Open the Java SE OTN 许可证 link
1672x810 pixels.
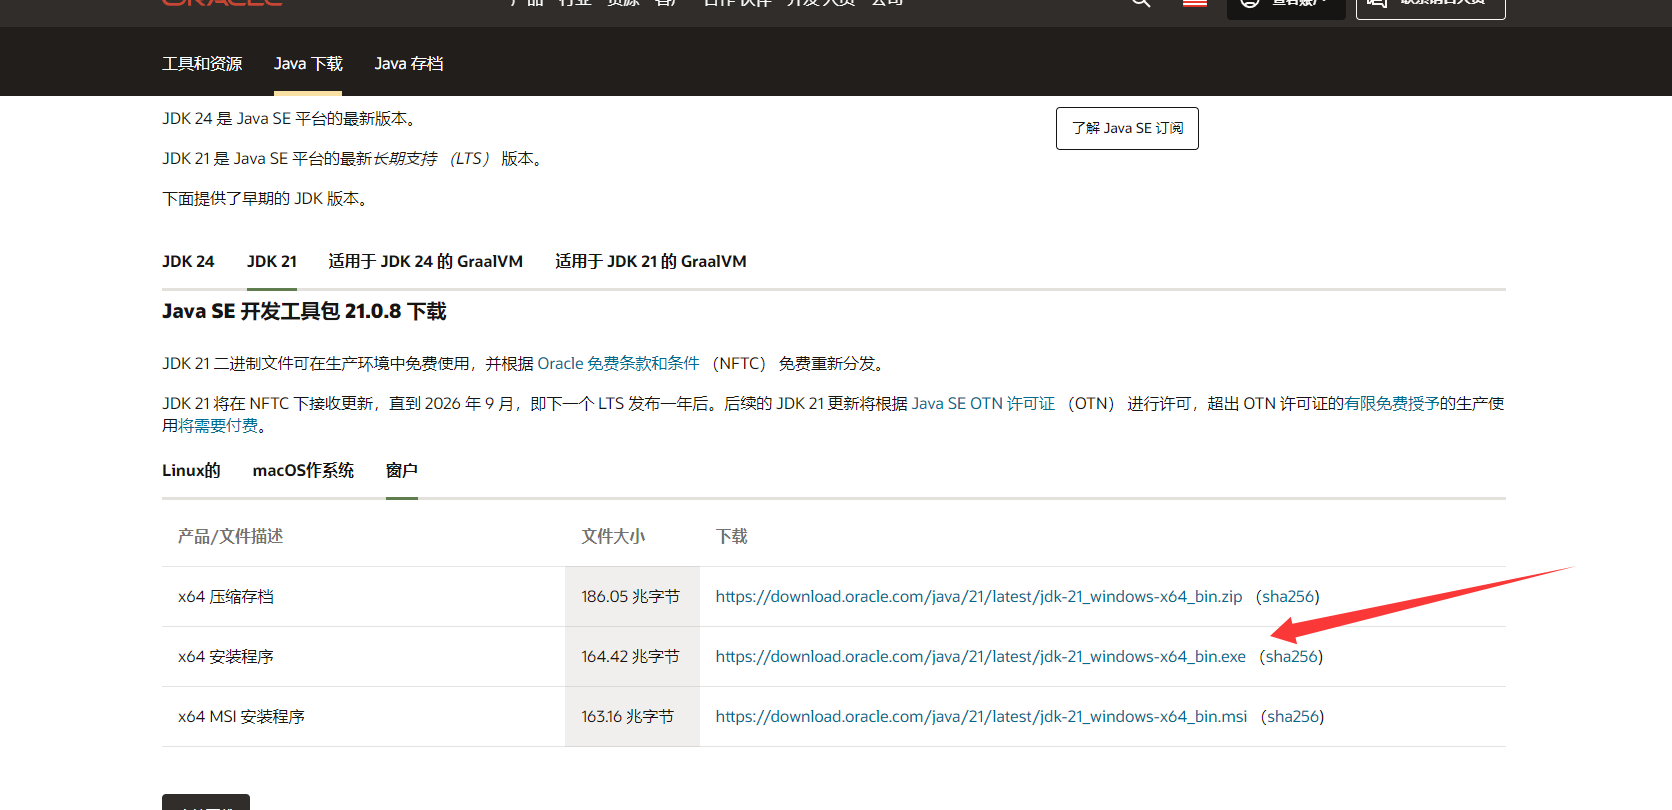(x=983, y=403)
